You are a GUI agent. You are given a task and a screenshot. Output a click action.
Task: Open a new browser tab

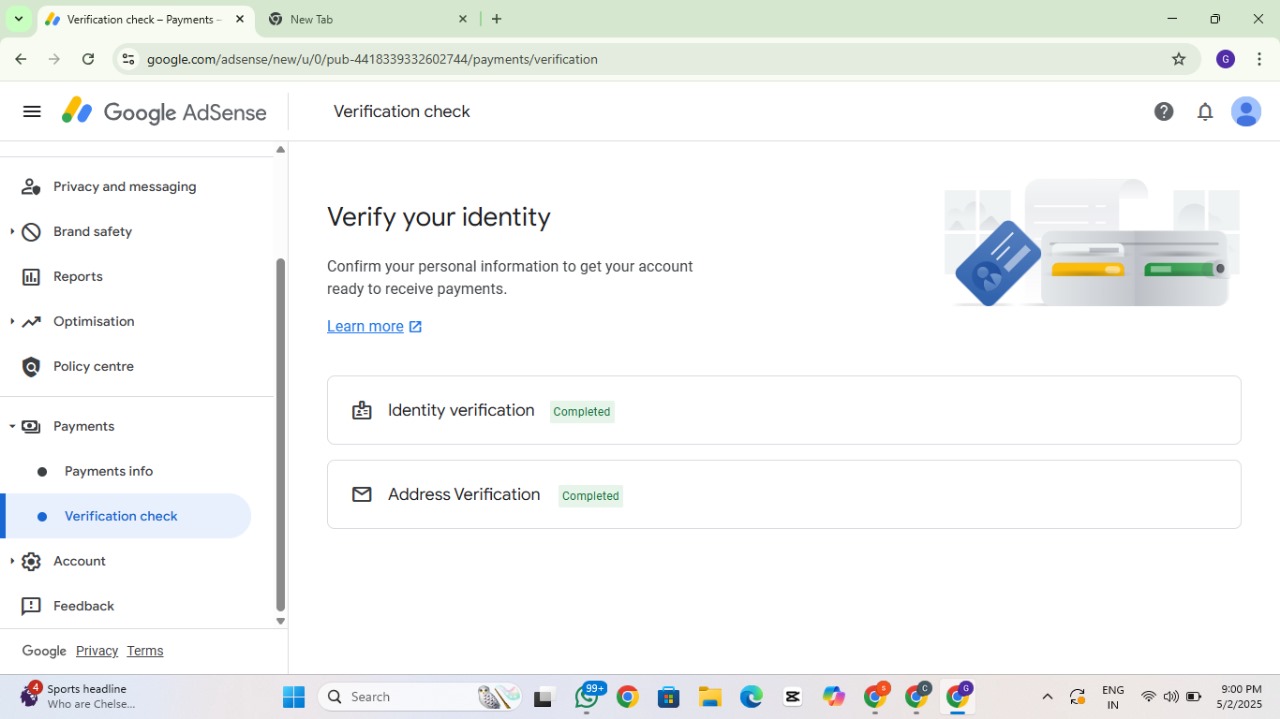tap(497, 19)
